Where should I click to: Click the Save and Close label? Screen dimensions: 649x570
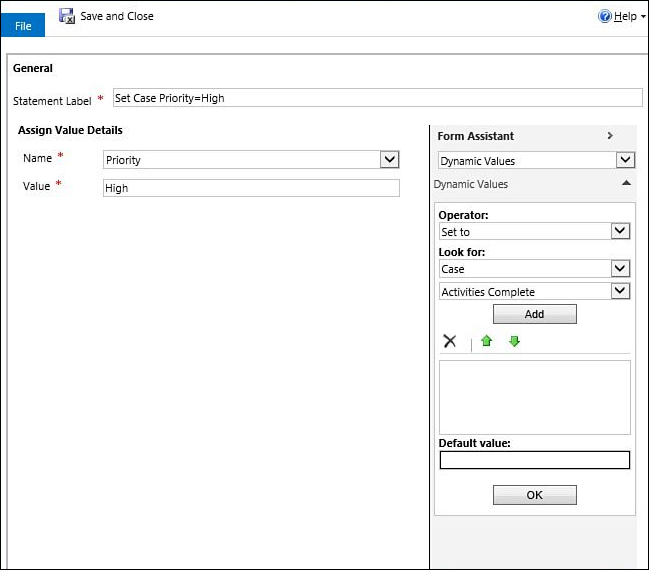pos(117,16)
